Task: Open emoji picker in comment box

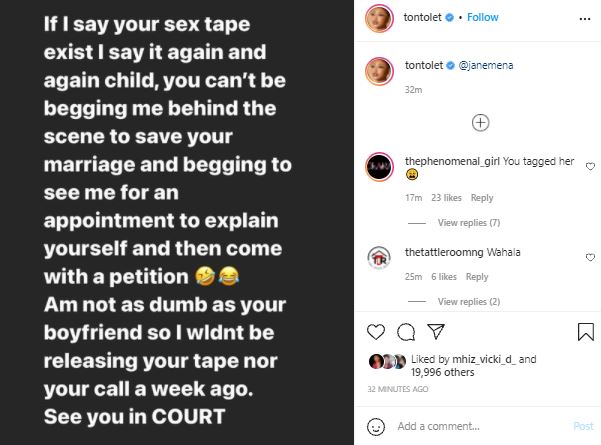Action: point(377,426)
